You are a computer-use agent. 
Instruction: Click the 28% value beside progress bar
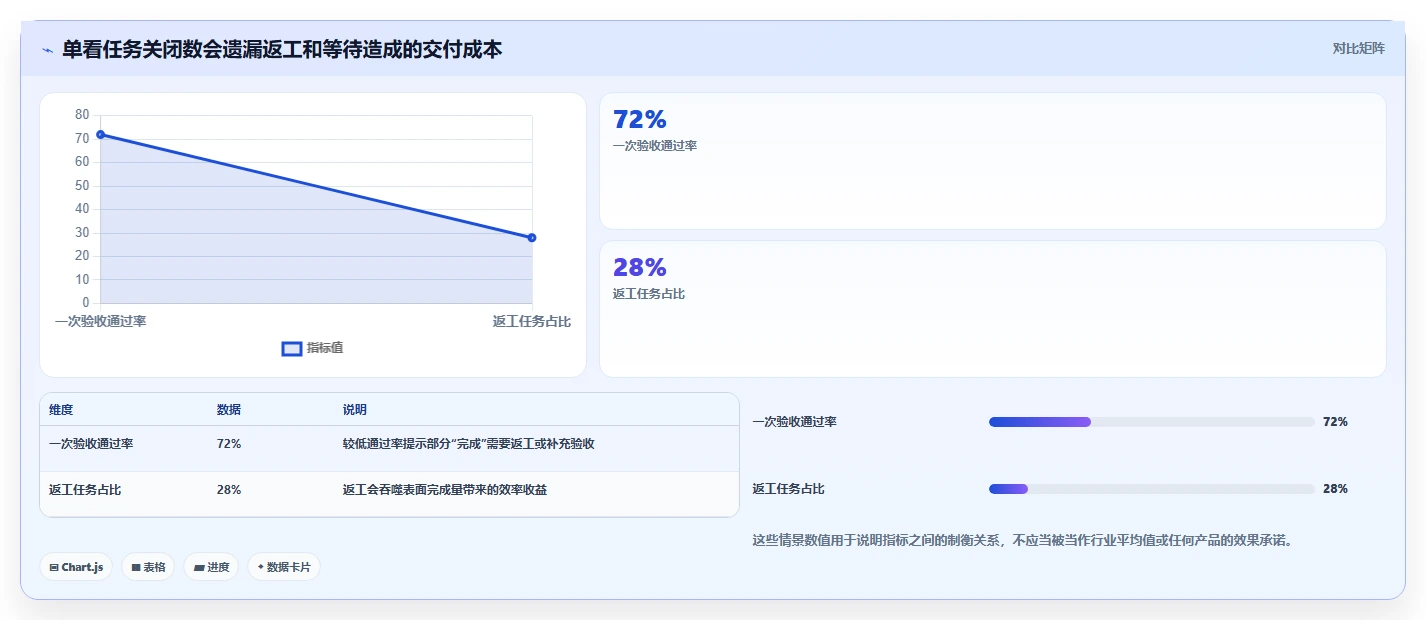1335,489
